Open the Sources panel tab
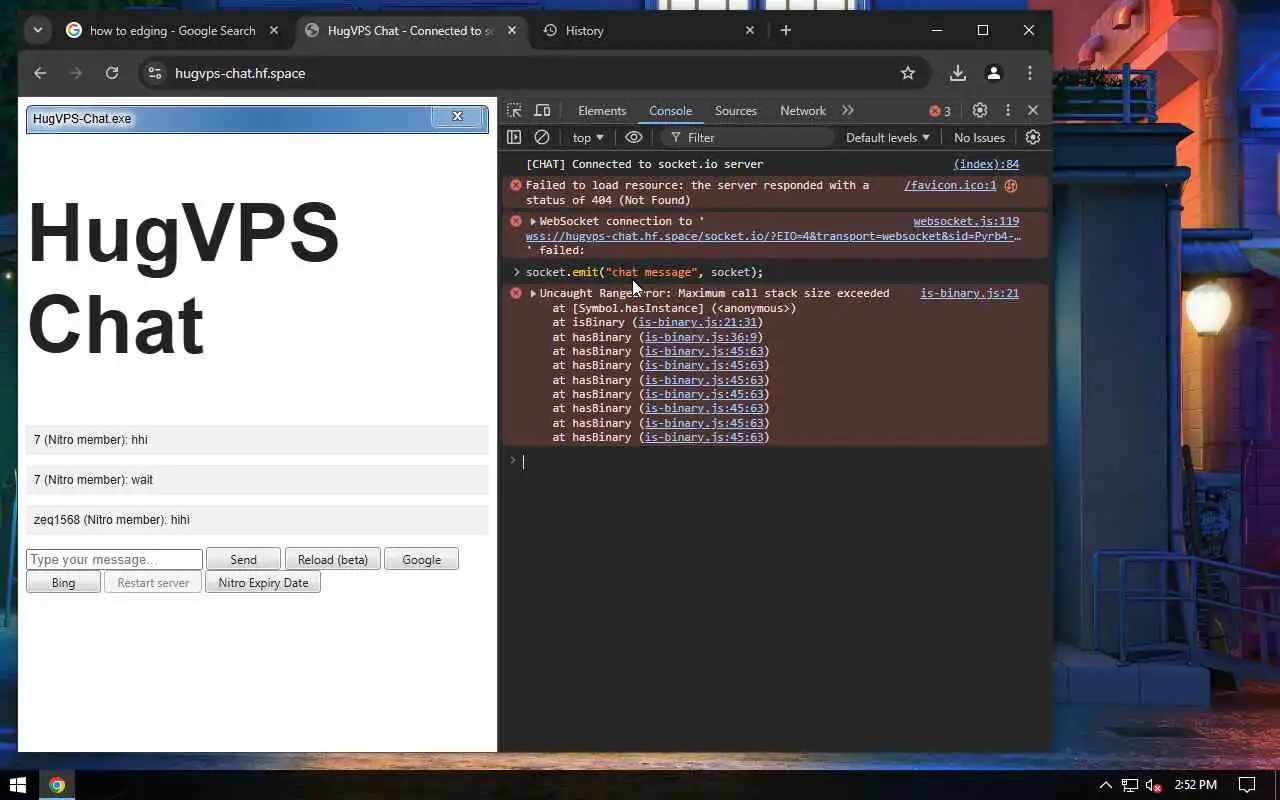The height and width of the screenshot is (800, 1280). pyautogui.click(x=736, y=111)
